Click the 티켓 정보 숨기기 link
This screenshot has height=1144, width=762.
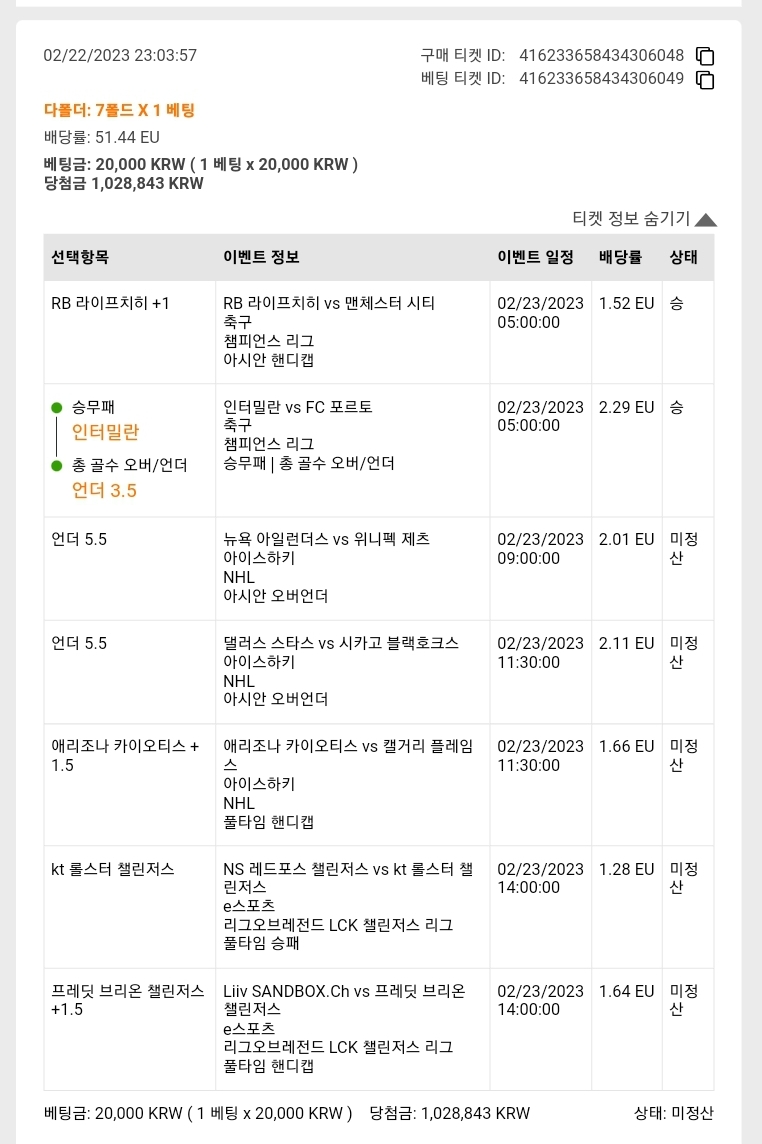point(631,218)
